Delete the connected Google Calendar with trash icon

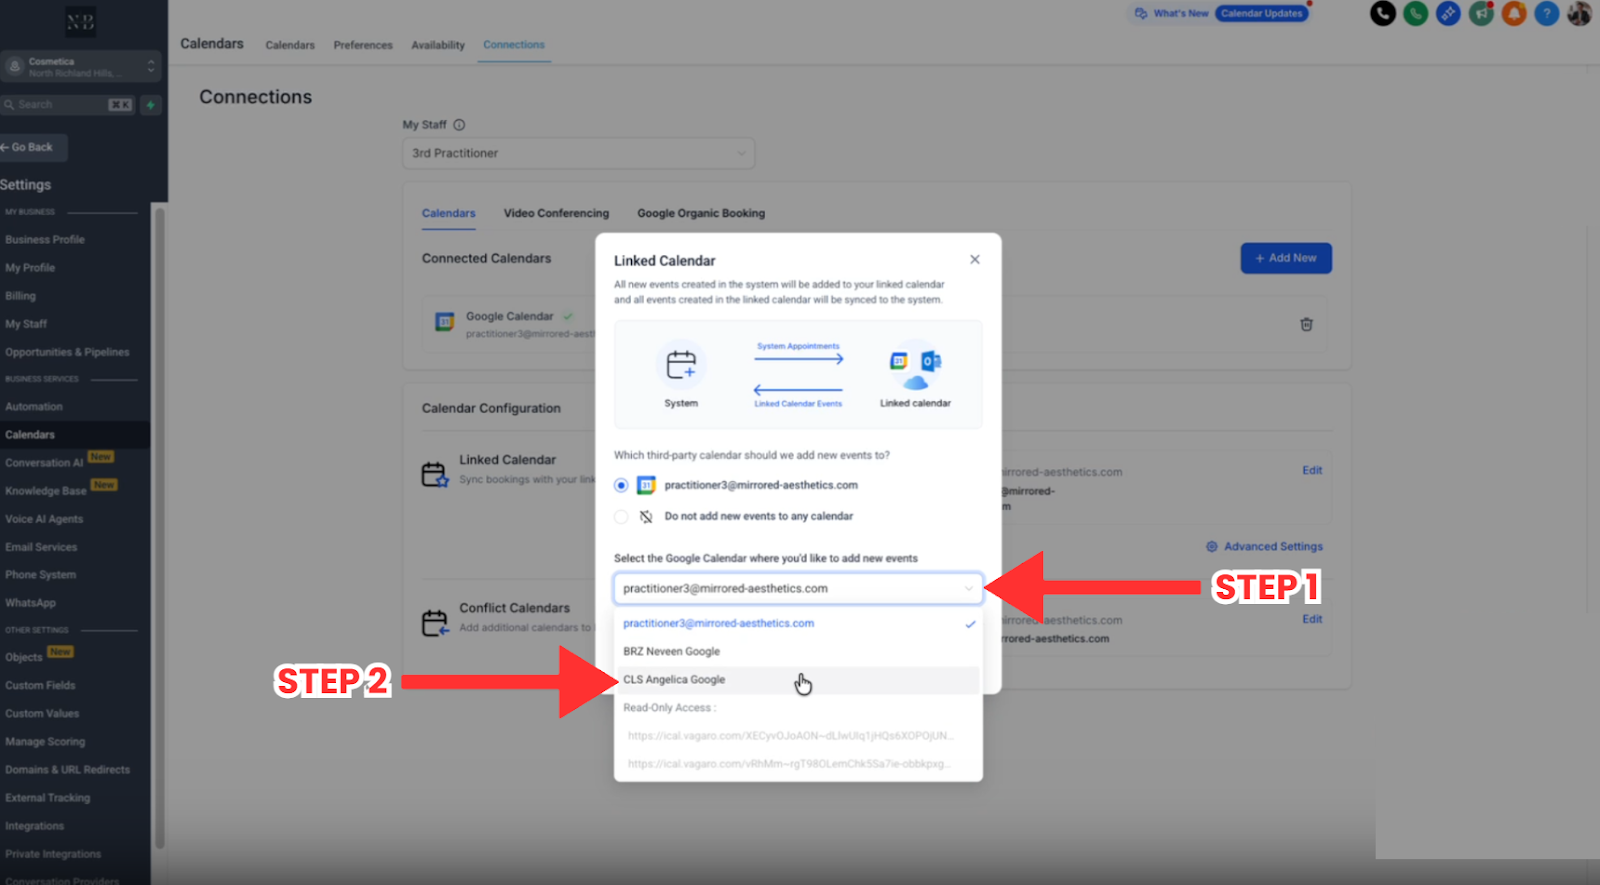click(1306, 324)
